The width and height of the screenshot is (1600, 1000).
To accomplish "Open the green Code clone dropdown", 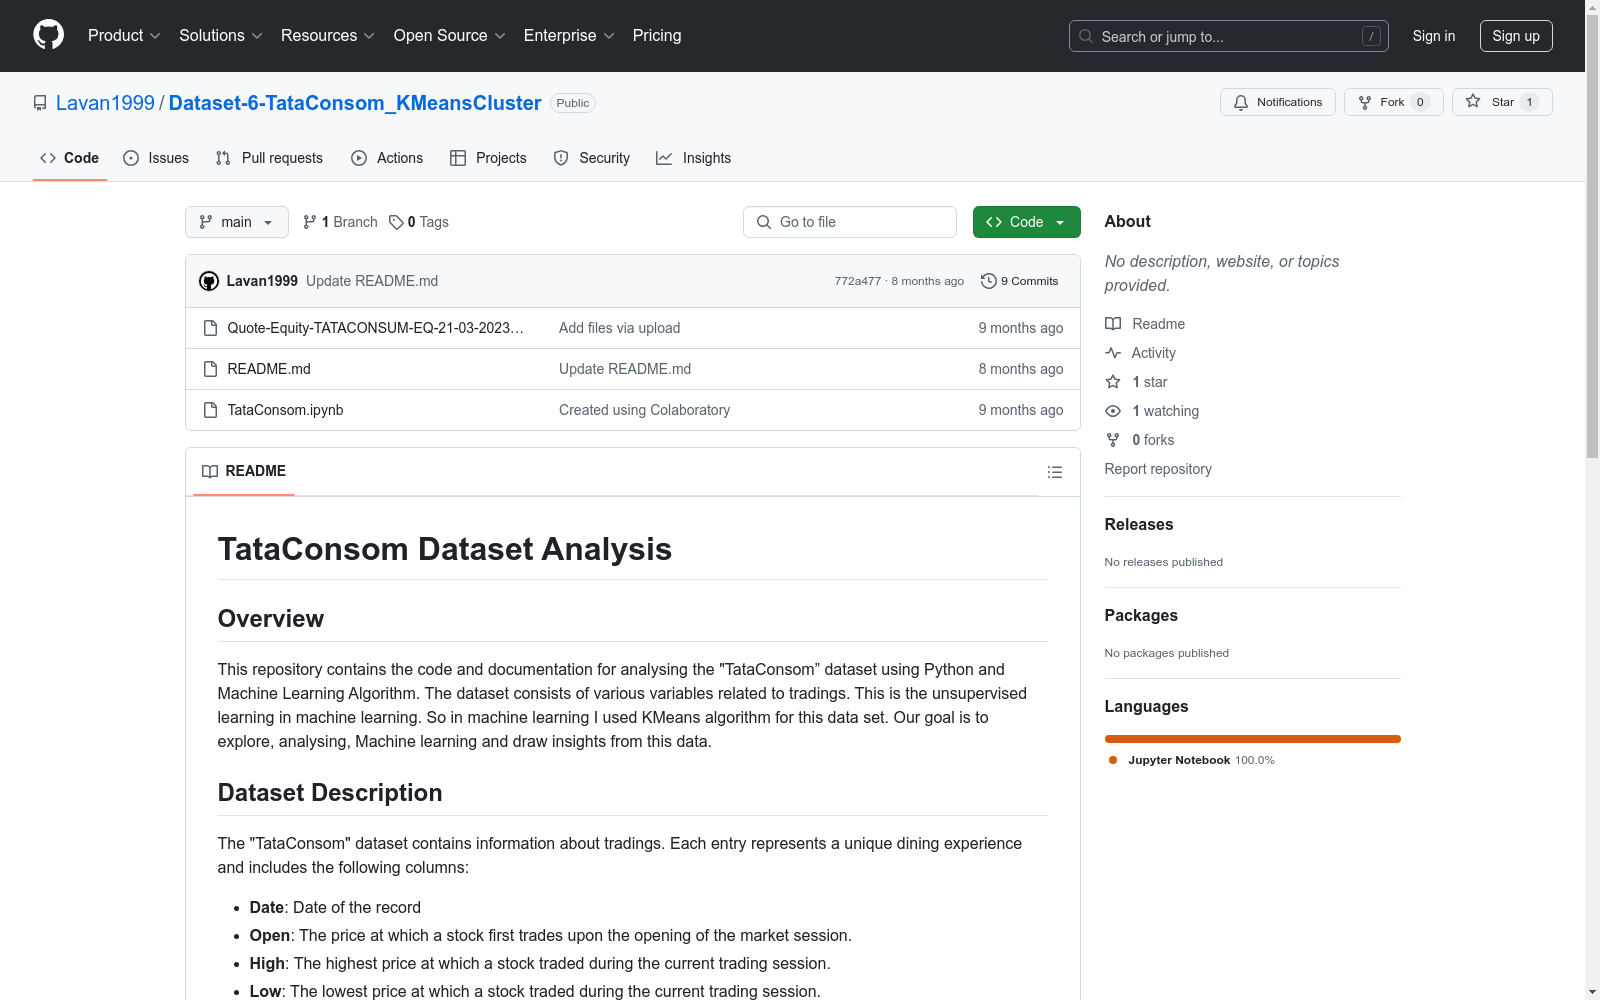I will coord(1027,222).
